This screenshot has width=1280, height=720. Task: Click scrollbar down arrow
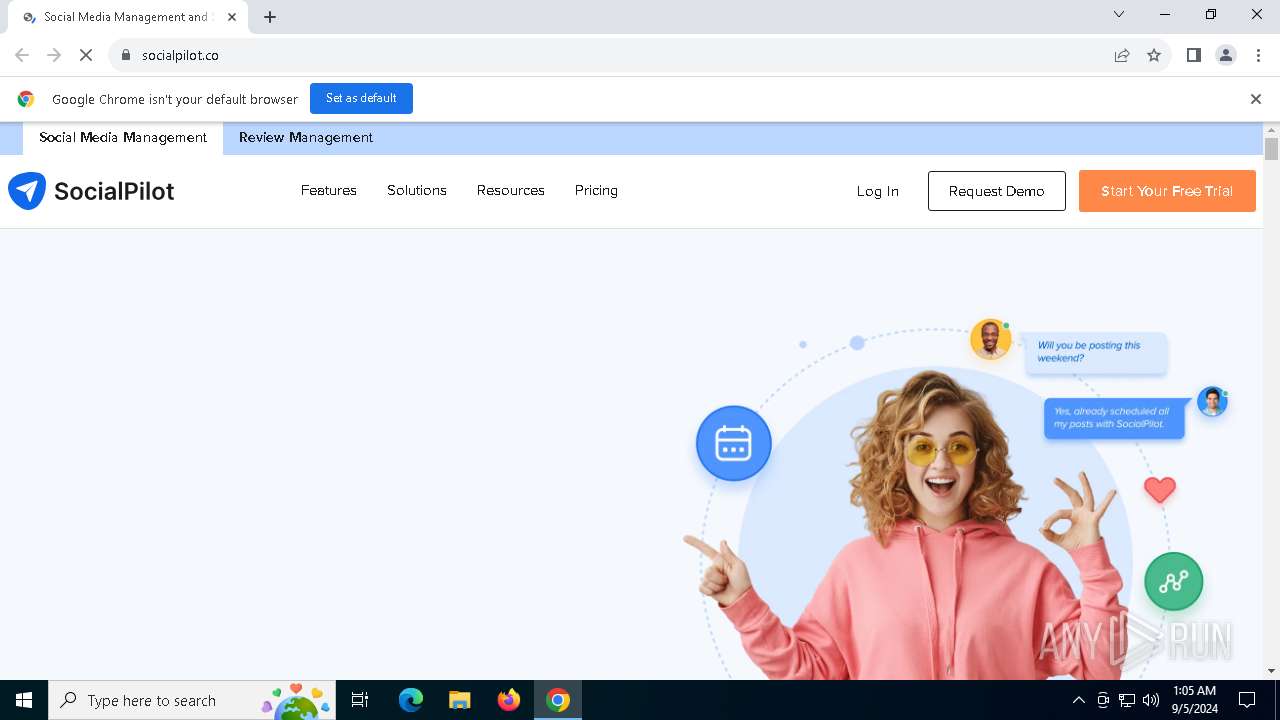[1272, 671]
